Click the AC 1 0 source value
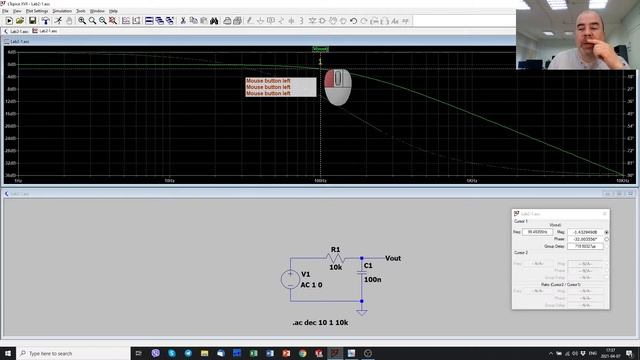The width and height of the screenshot is (640, 360). (x=311, y=285)
